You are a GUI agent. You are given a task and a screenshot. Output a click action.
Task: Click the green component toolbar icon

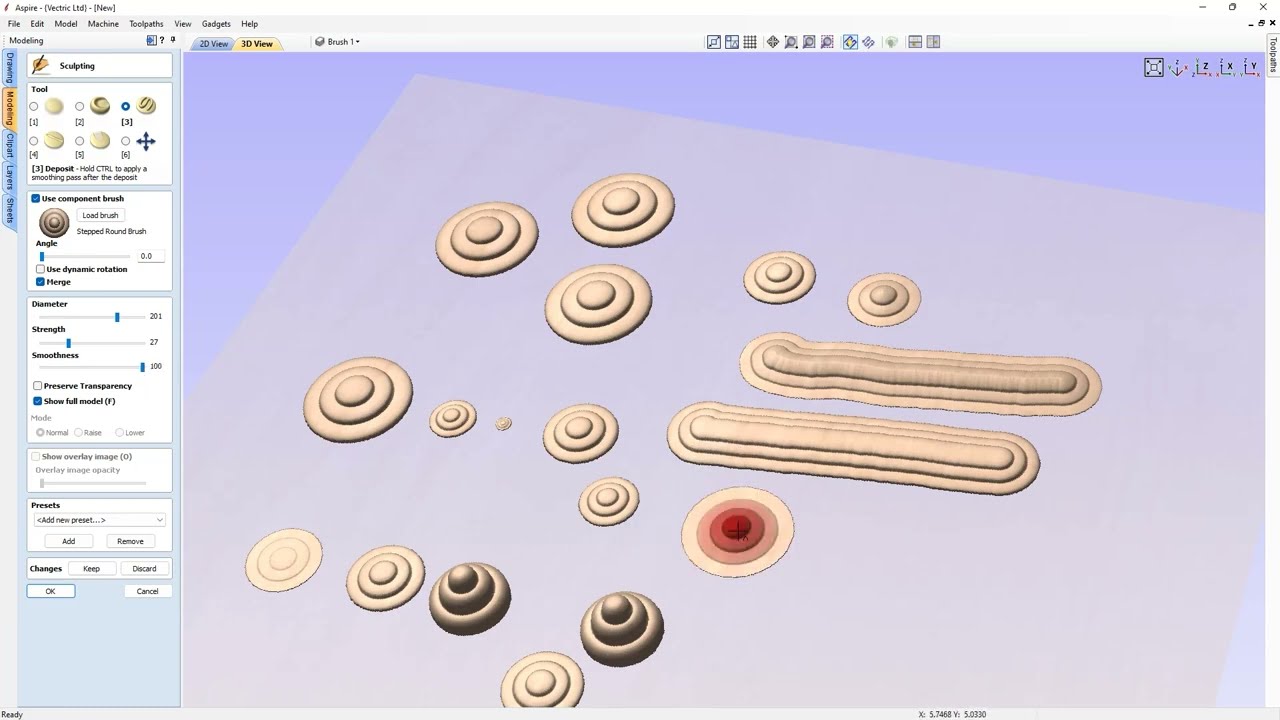[891, 42]
